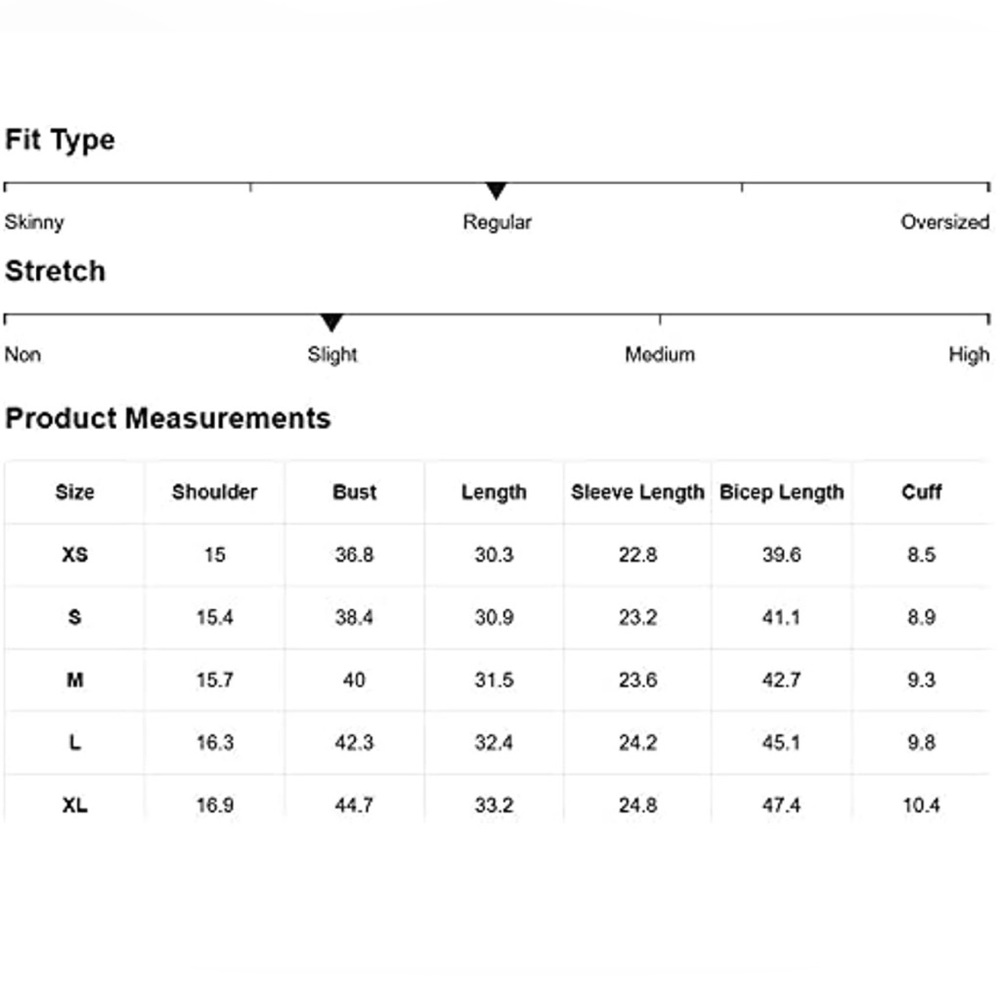Viewport: 1000px width, 1000px height.
Task: Click the 44.7 bust value for XL
Action: pos(354,805)
